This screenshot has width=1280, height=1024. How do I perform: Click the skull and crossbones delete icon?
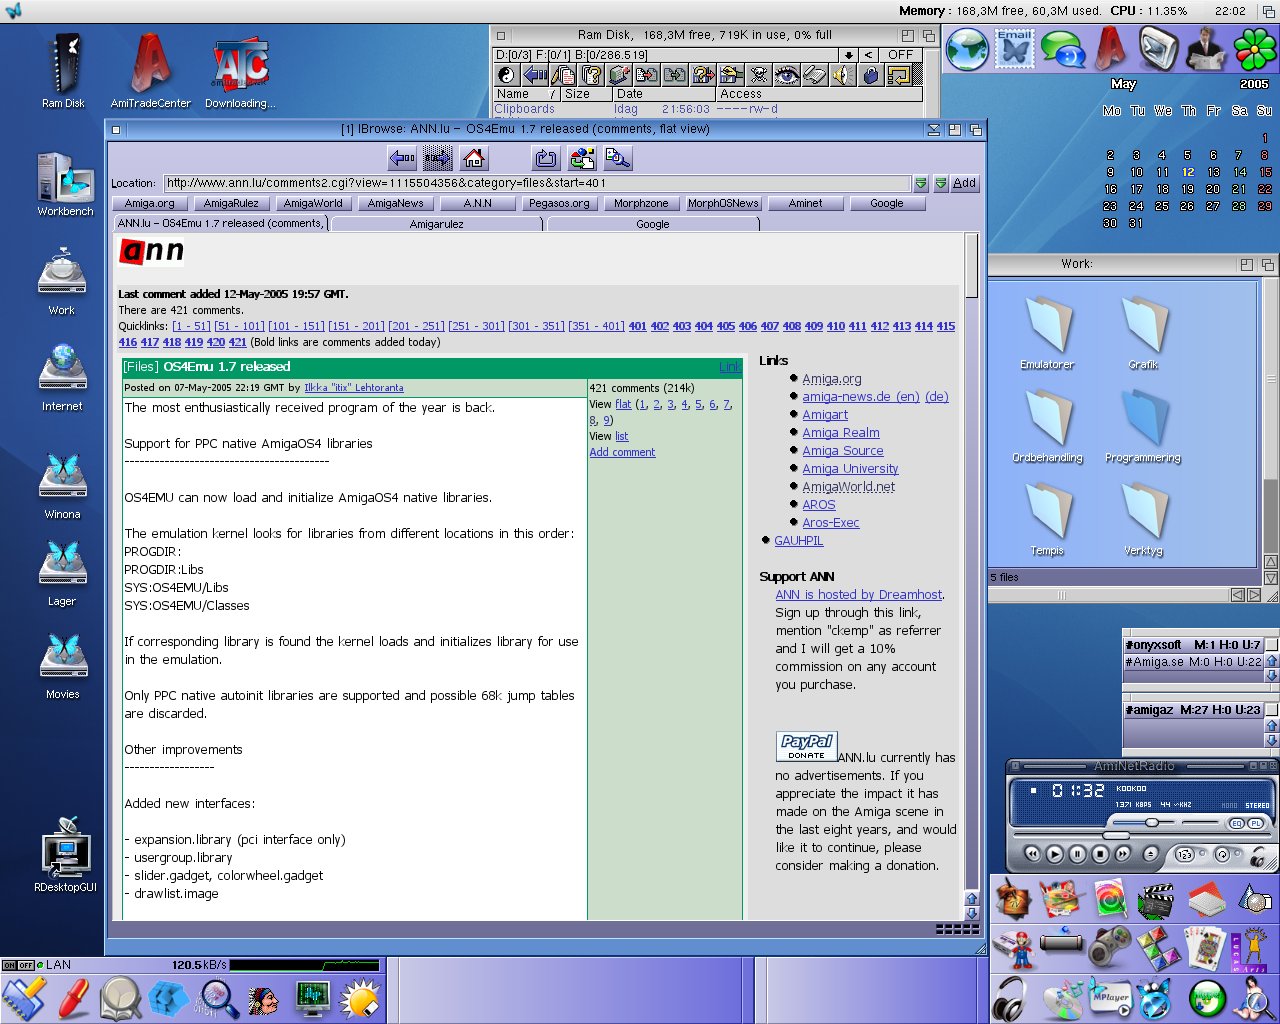[759, 75]
